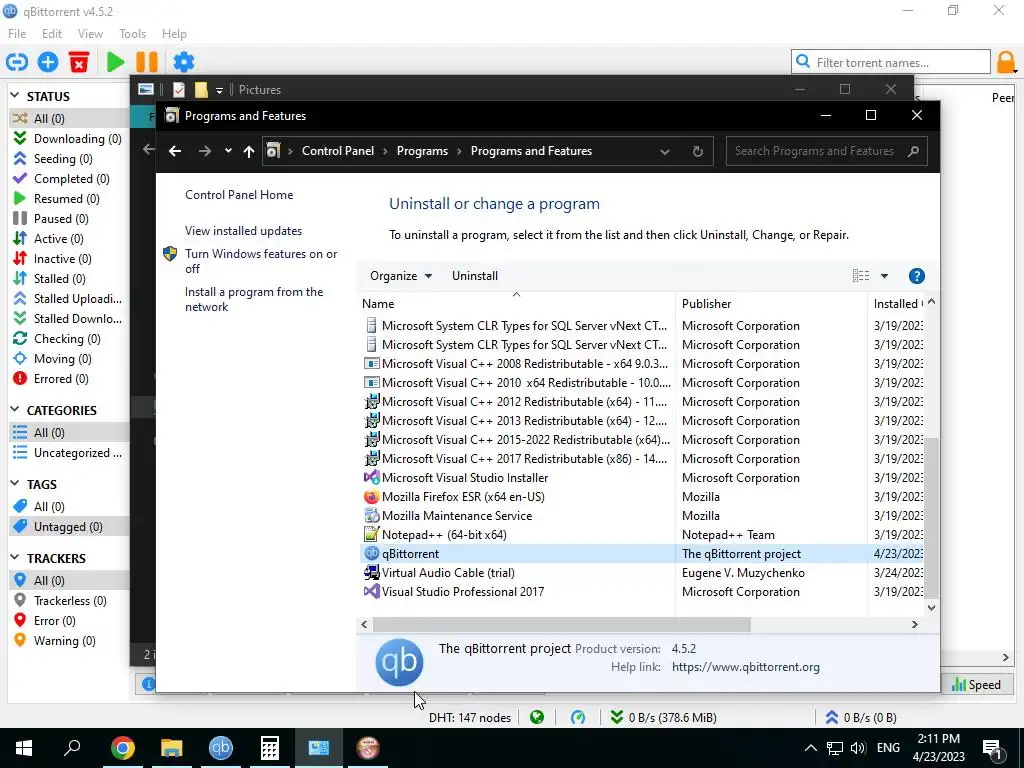Click the Add Torrent File plus icon
This screenshot has height=768, width=1024.
[x=48, y=62]
